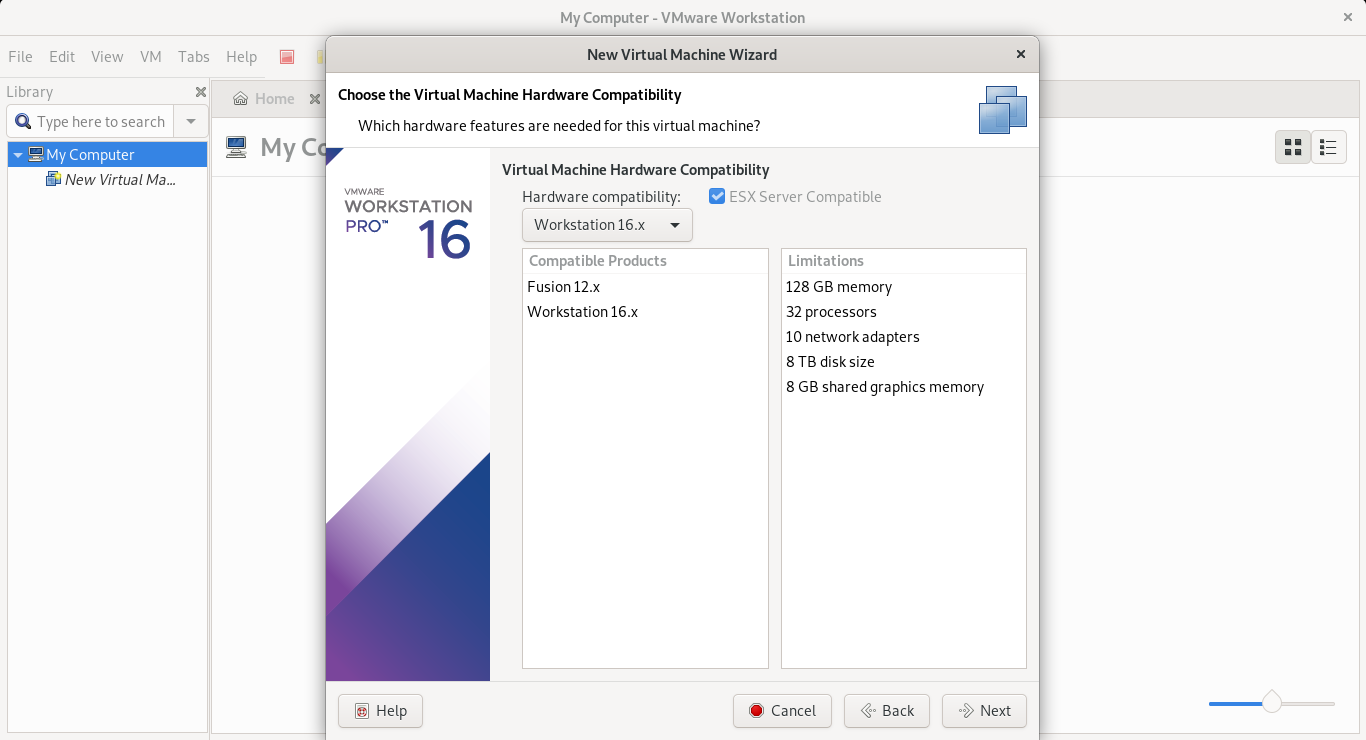This screenshot has height=740, width=1366.
Task: Click the Home tab house icon
Action: click(240, 99)
